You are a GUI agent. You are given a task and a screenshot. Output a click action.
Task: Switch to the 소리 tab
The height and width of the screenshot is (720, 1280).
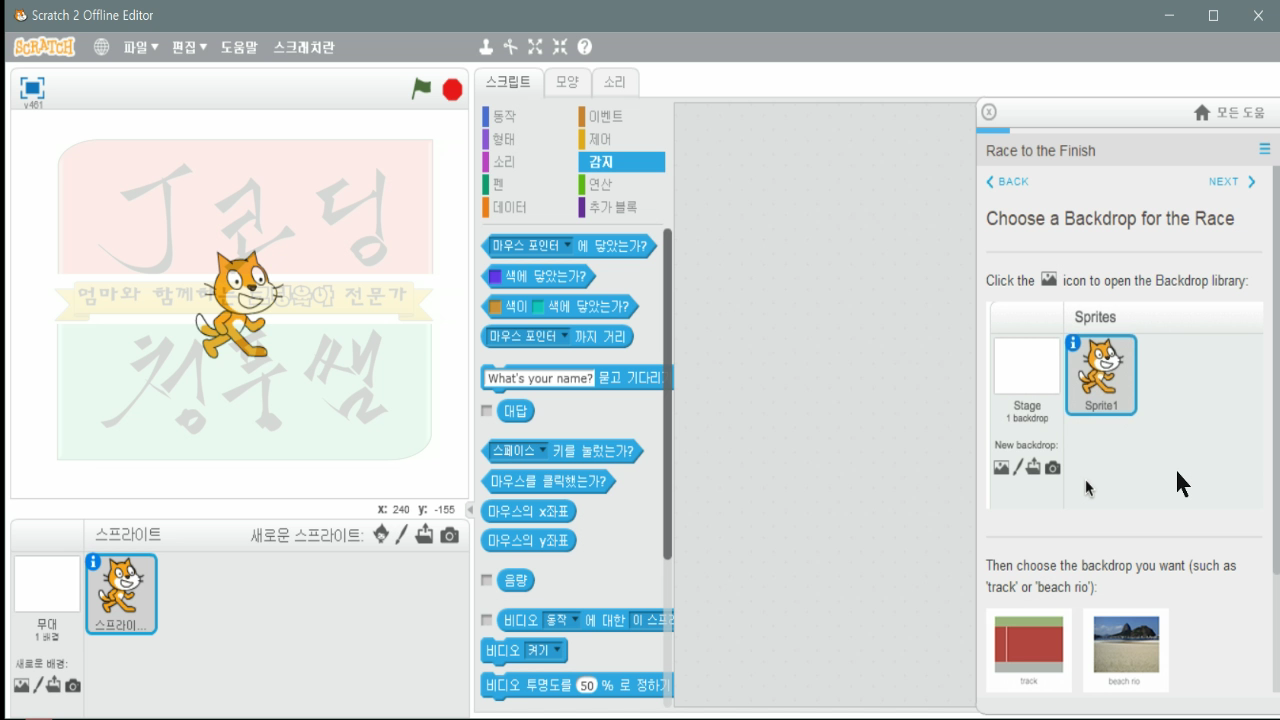[x=614, y=82]
